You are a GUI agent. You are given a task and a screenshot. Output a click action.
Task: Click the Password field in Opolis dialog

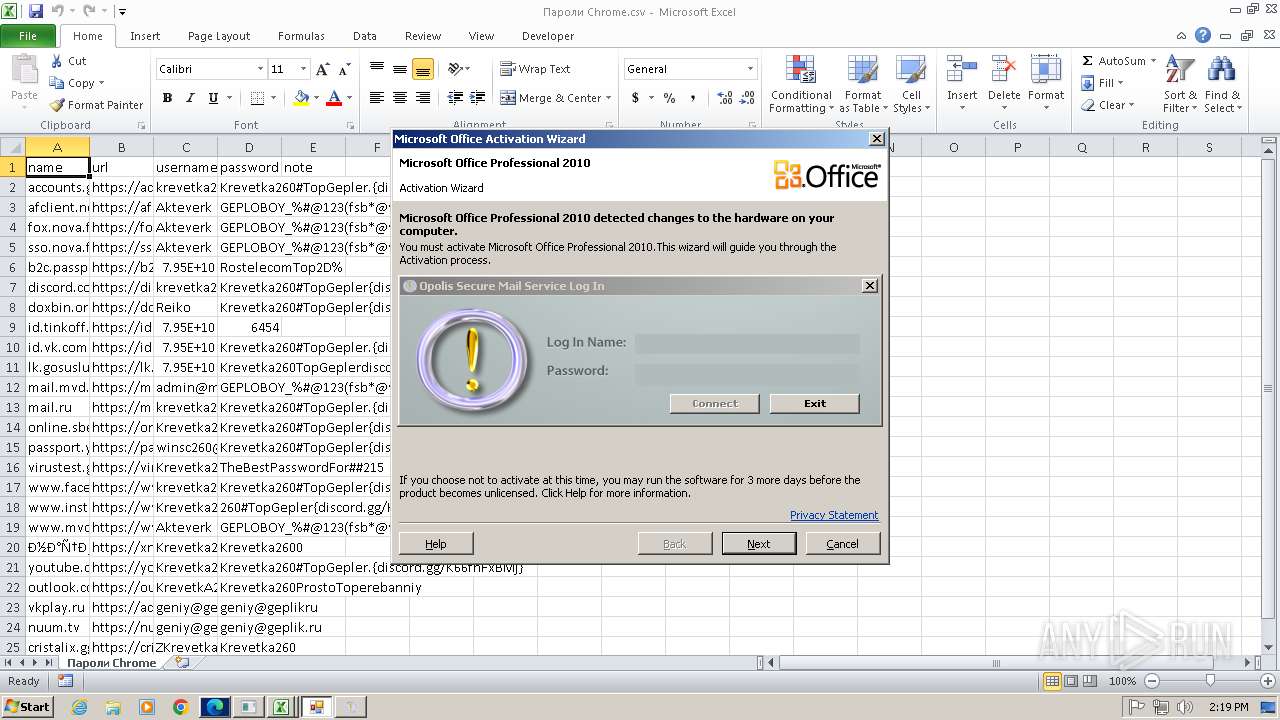pos(747,373)
